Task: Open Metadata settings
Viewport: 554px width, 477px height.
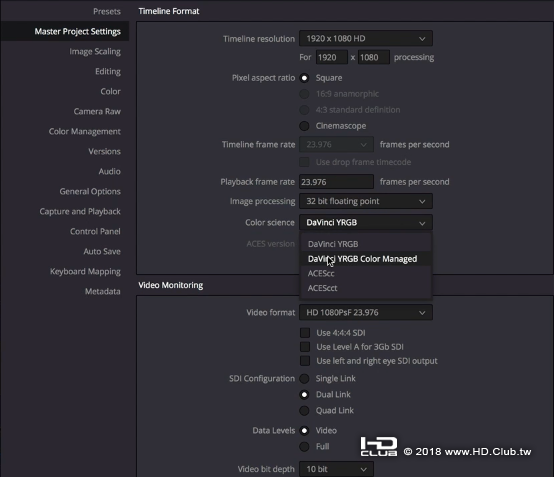Action: [x=102, y=292]
